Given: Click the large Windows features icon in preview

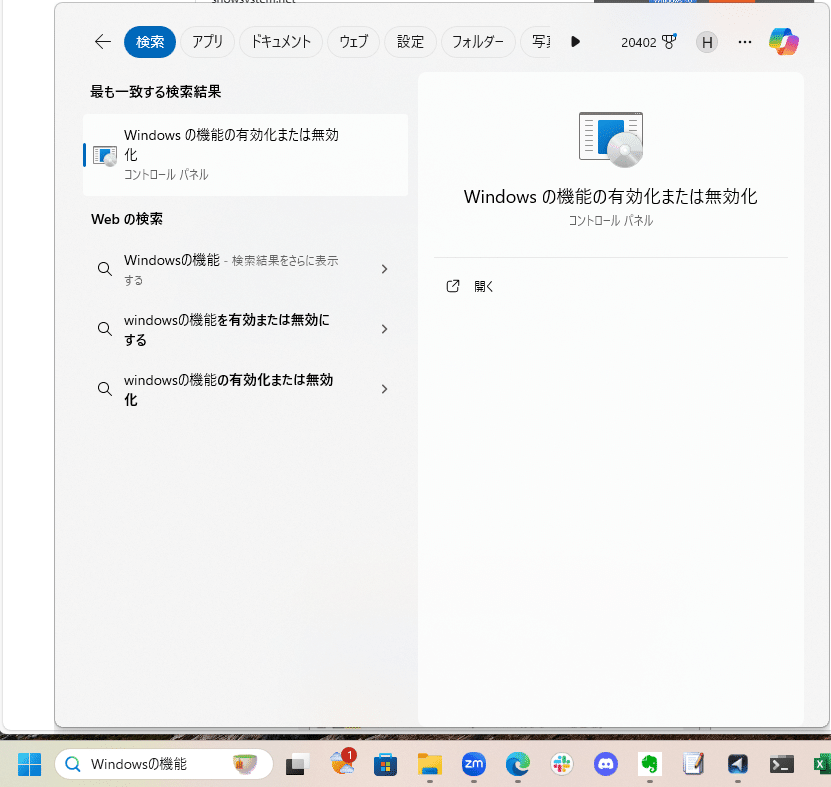Looking at the screenshot, I should coord(611,139).
